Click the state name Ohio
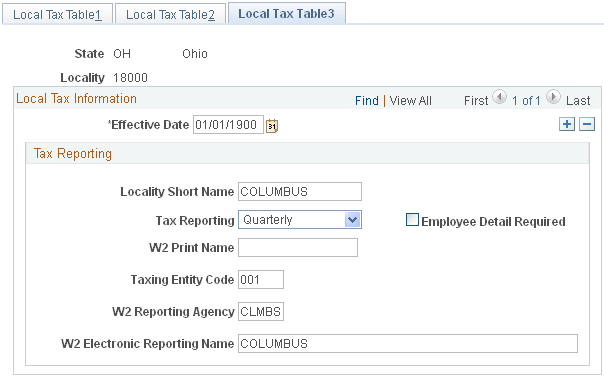 tap(195, 54)
